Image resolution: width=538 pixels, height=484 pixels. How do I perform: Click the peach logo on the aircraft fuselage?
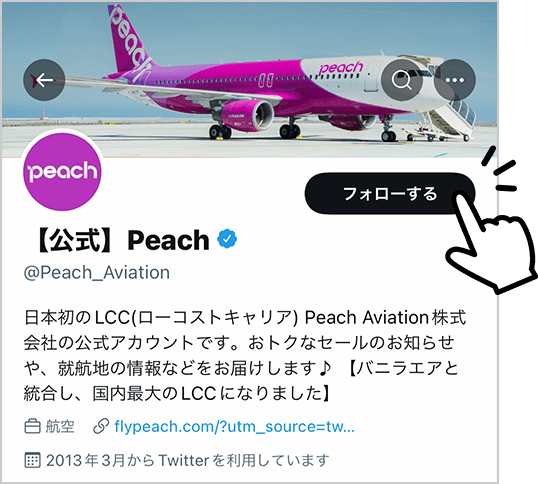click(x=340, y=69)
